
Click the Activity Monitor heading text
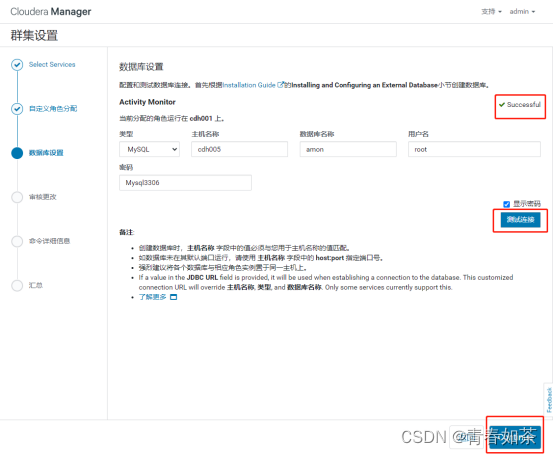(x=147, y=102)
